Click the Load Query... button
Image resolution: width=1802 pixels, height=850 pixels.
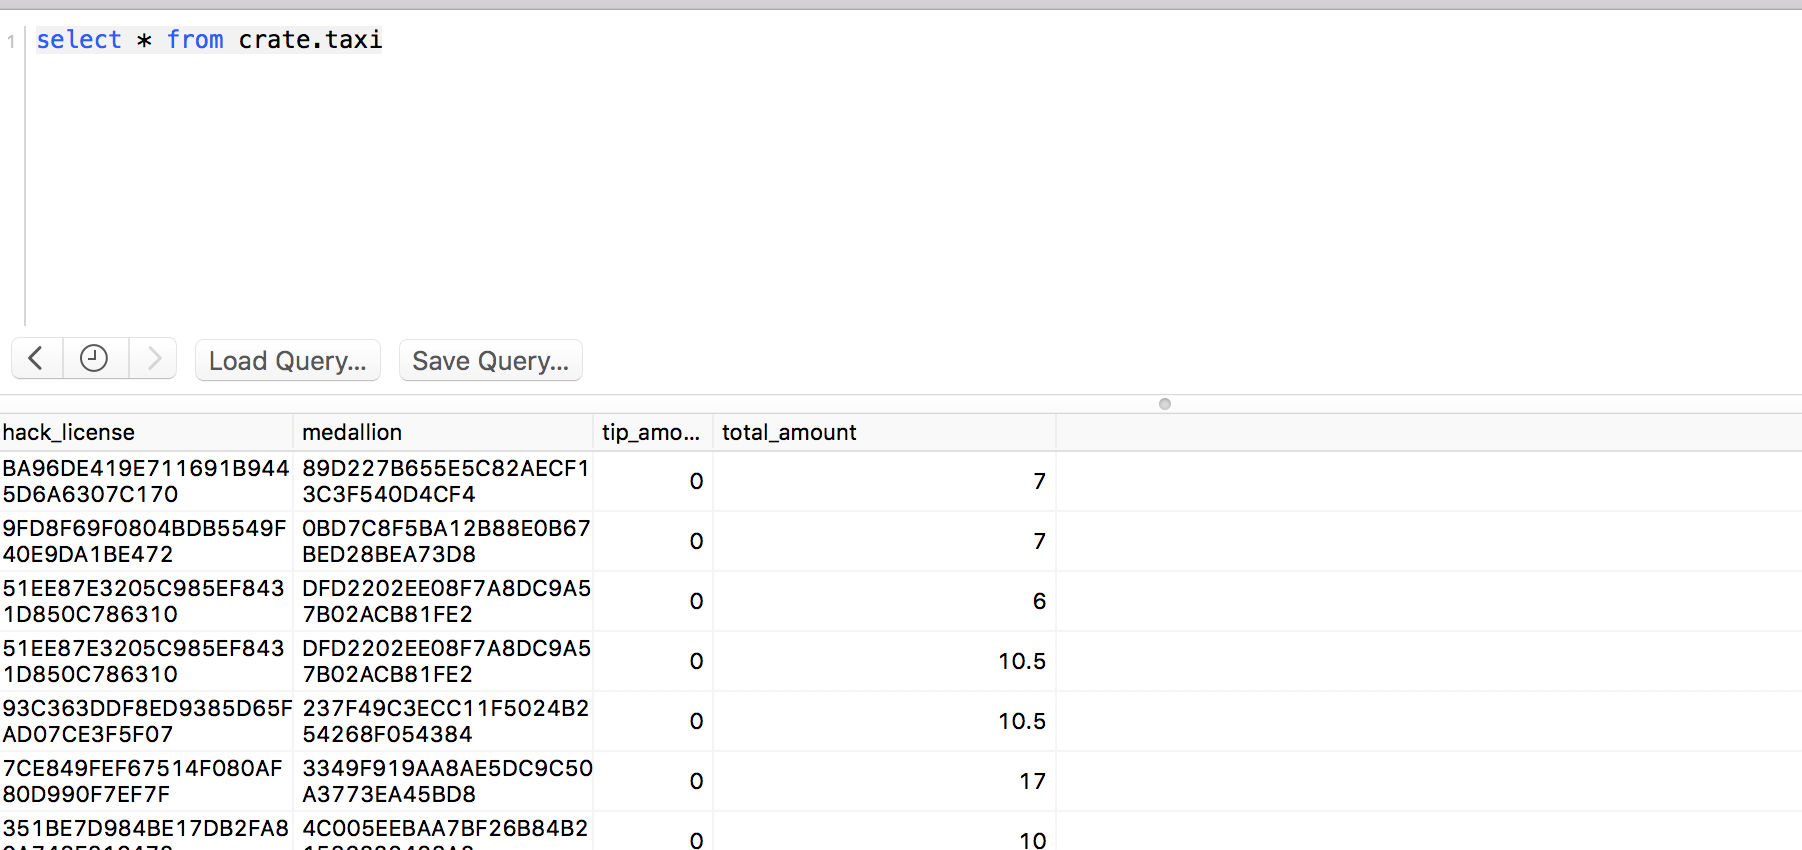(x=288, y=360)
